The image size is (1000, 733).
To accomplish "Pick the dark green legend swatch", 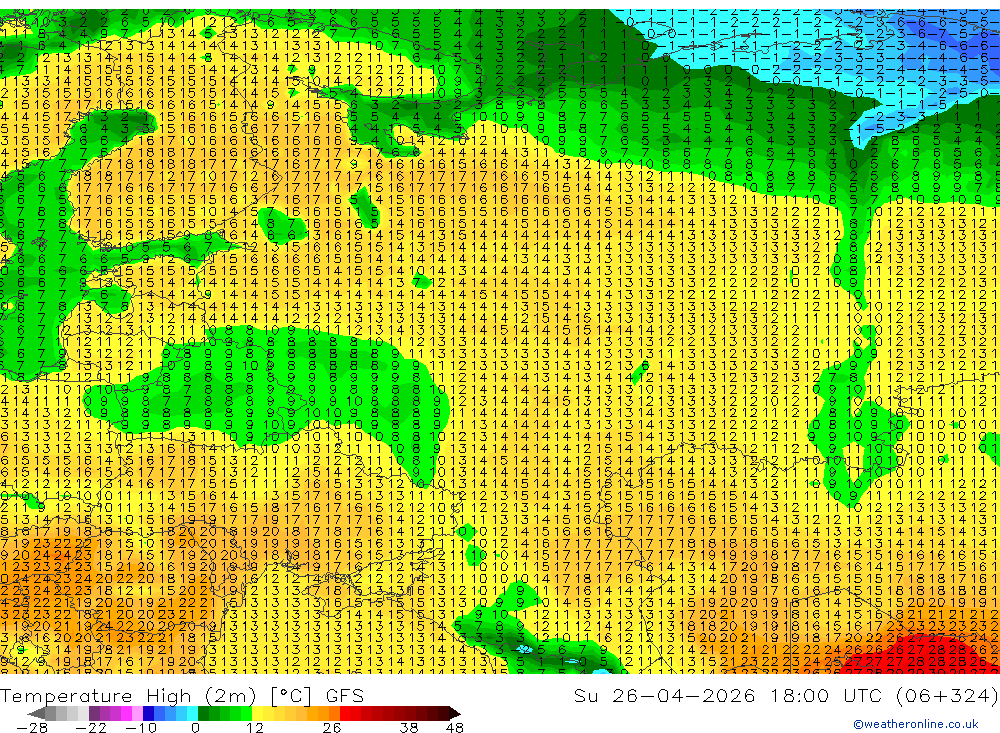I will coord(203,714).
